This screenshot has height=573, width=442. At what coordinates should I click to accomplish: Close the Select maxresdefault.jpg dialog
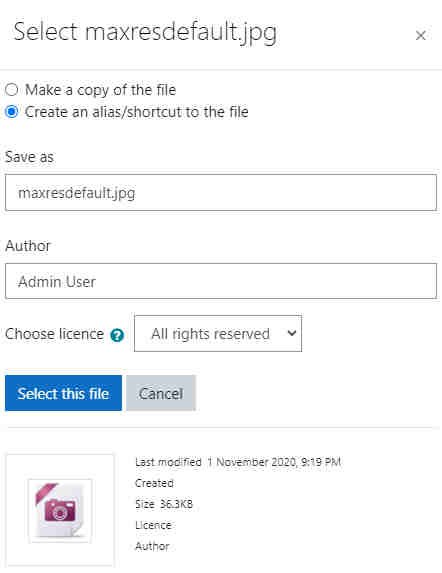pos(420,35)
